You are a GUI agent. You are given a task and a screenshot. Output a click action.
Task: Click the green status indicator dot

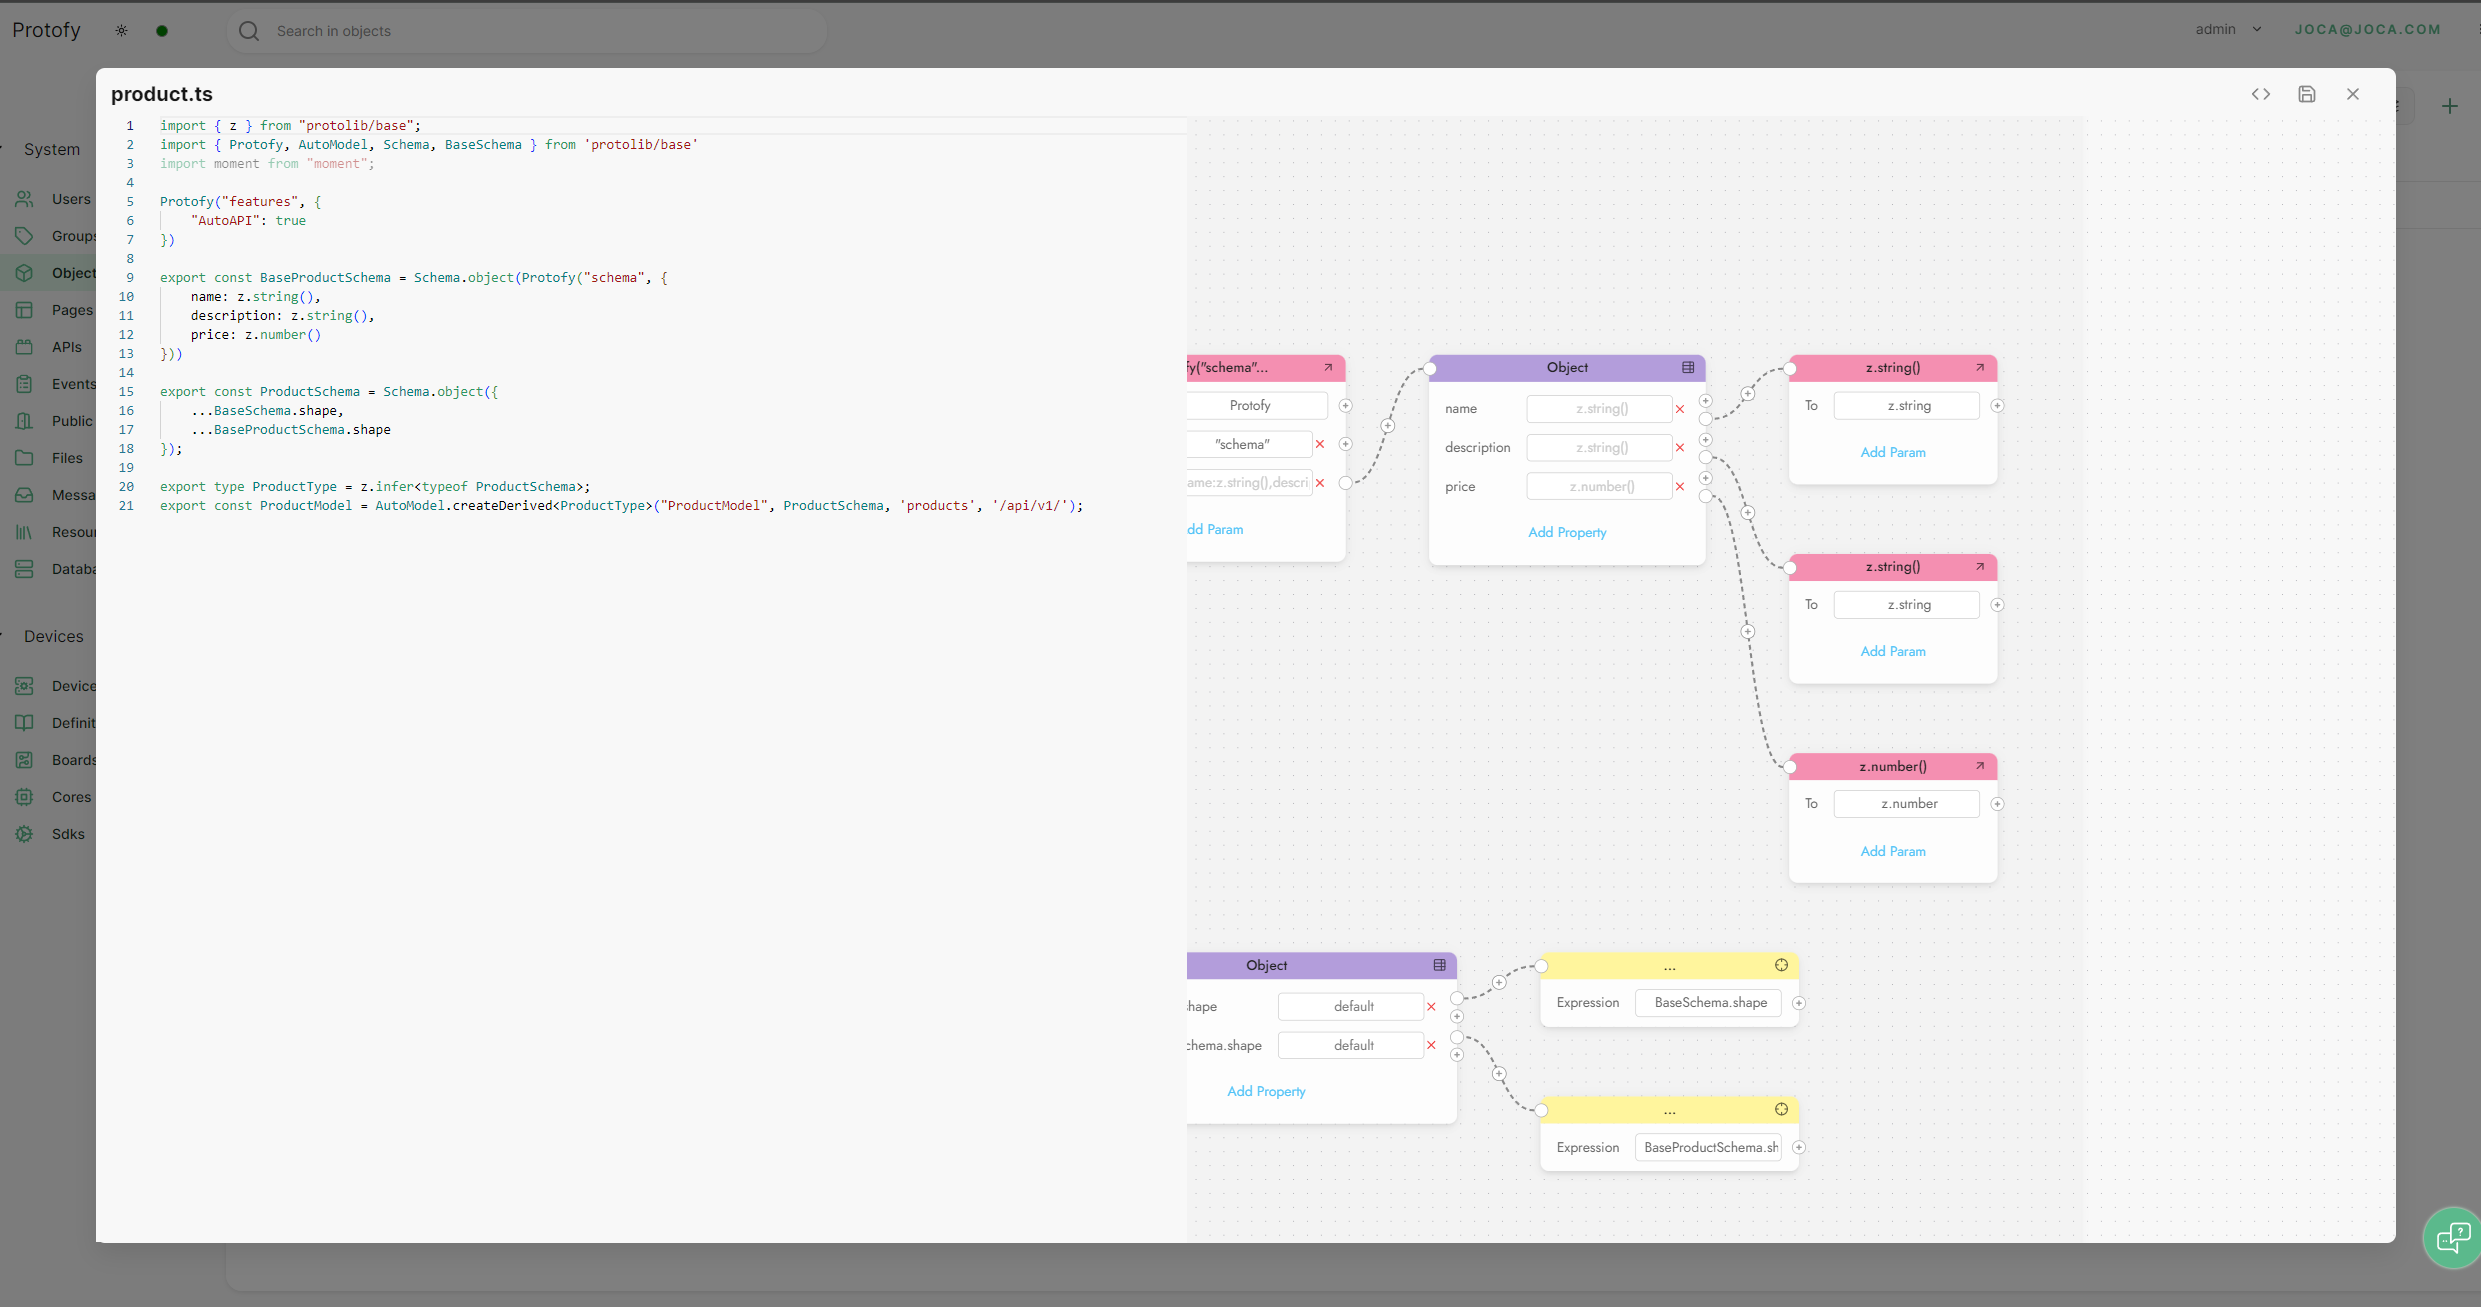coord(162,31)
